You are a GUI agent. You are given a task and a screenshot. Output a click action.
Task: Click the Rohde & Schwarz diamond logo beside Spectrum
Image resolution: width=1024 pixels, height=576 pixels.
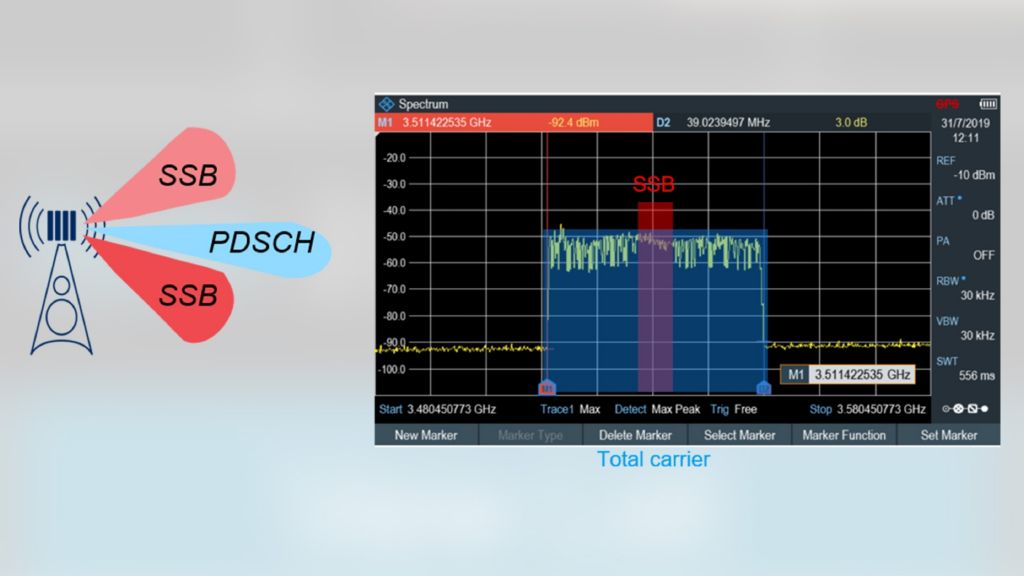(388, 103)
